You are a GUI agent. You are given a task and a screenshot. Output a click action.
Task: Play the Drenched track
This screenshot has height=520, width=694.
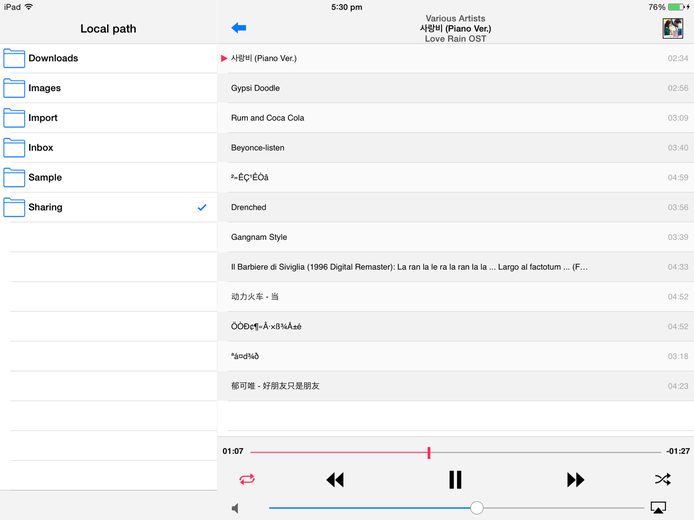[x=455, y=207]
